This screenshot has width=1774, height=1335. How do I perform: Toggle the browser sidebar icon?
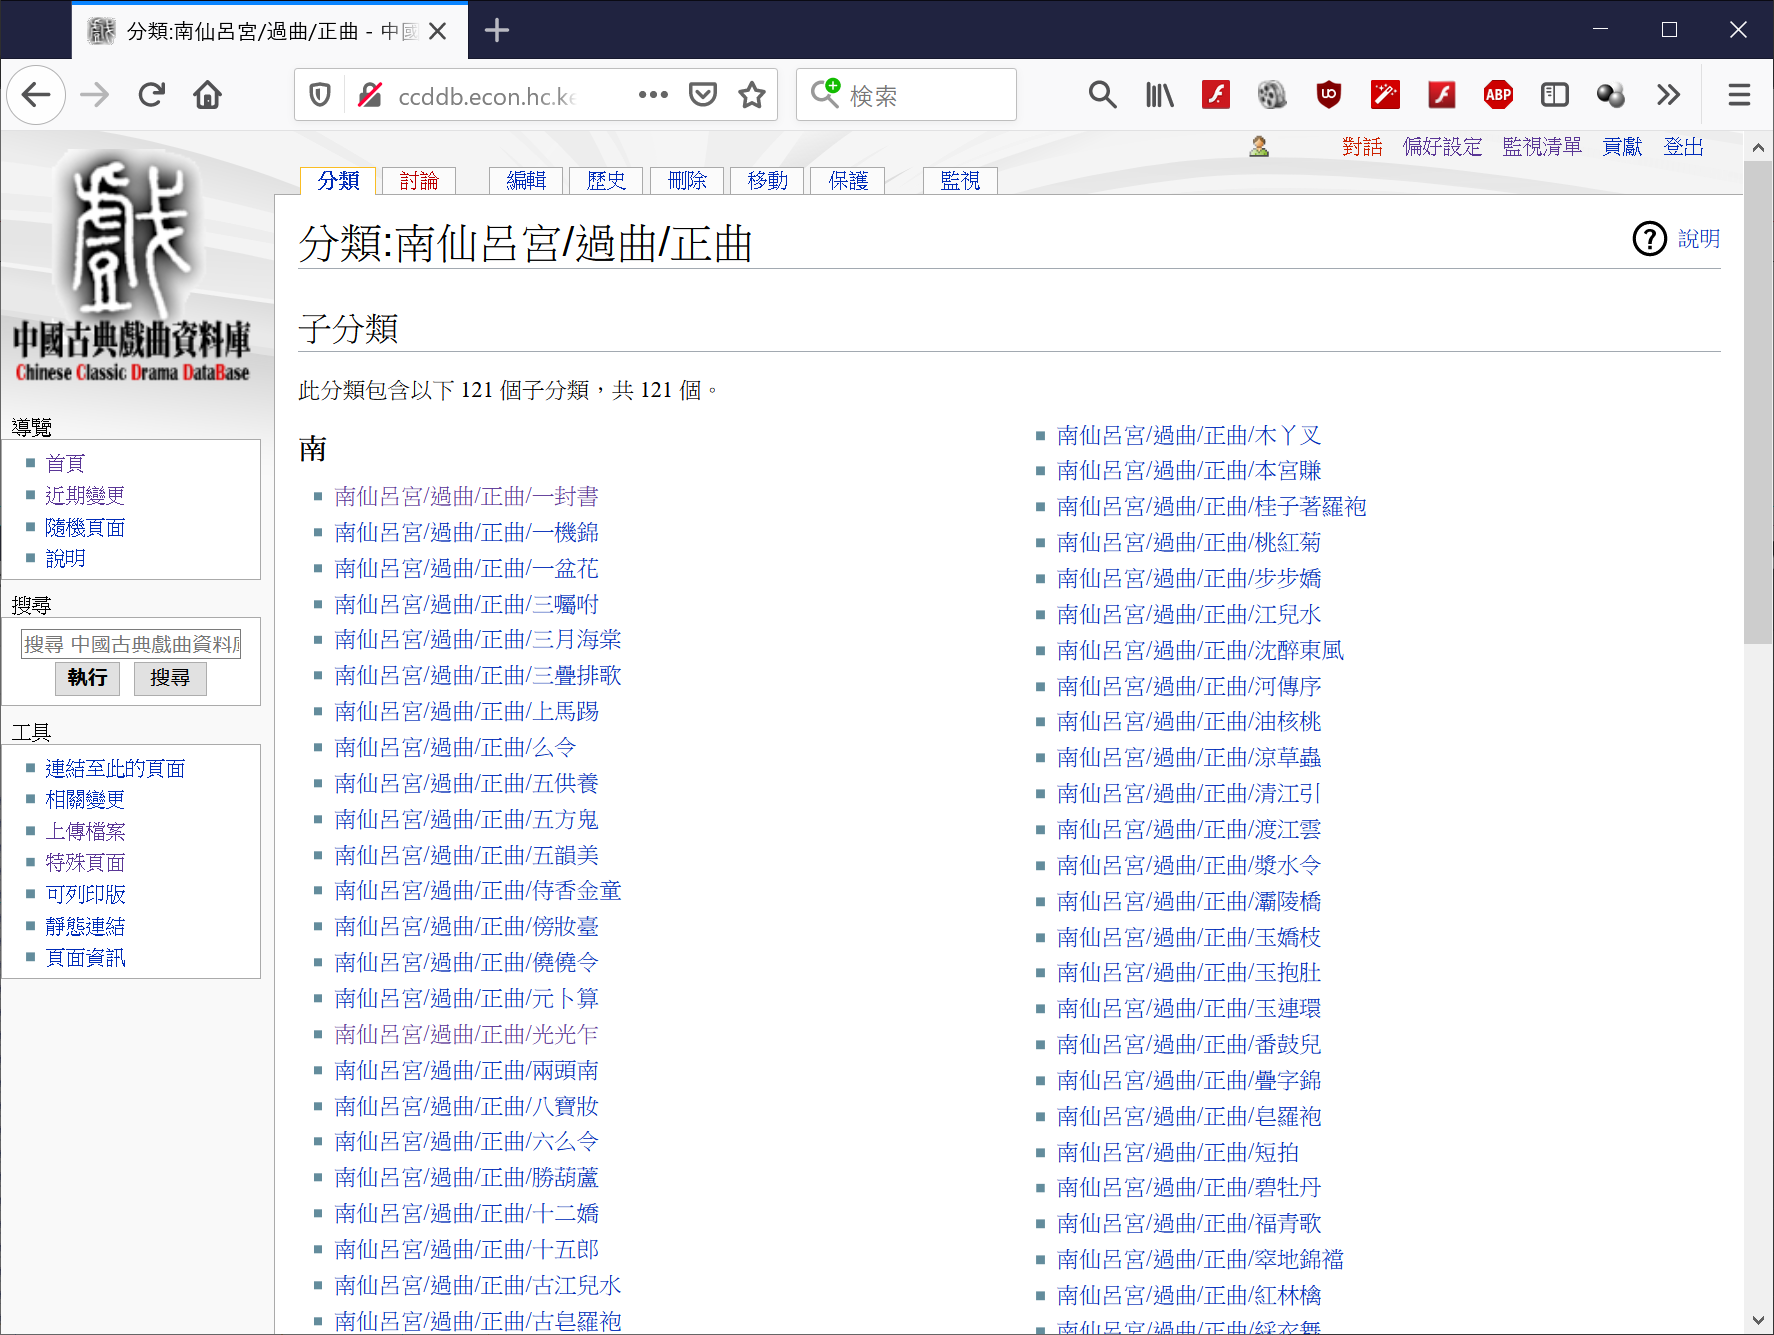pyautogui.click(x=1555, y=95)
